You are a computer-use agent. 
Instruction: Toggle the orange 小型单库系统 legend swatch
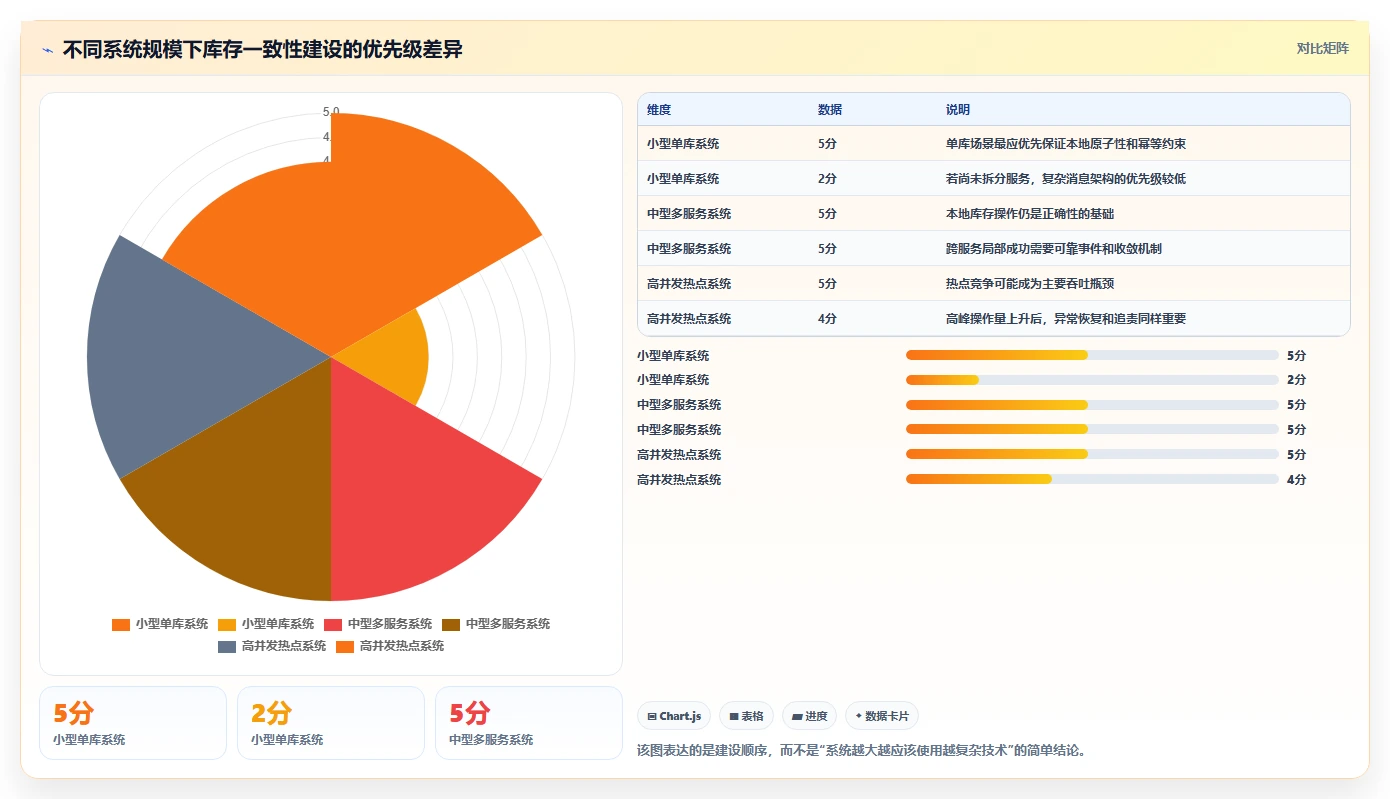point(121,624)
